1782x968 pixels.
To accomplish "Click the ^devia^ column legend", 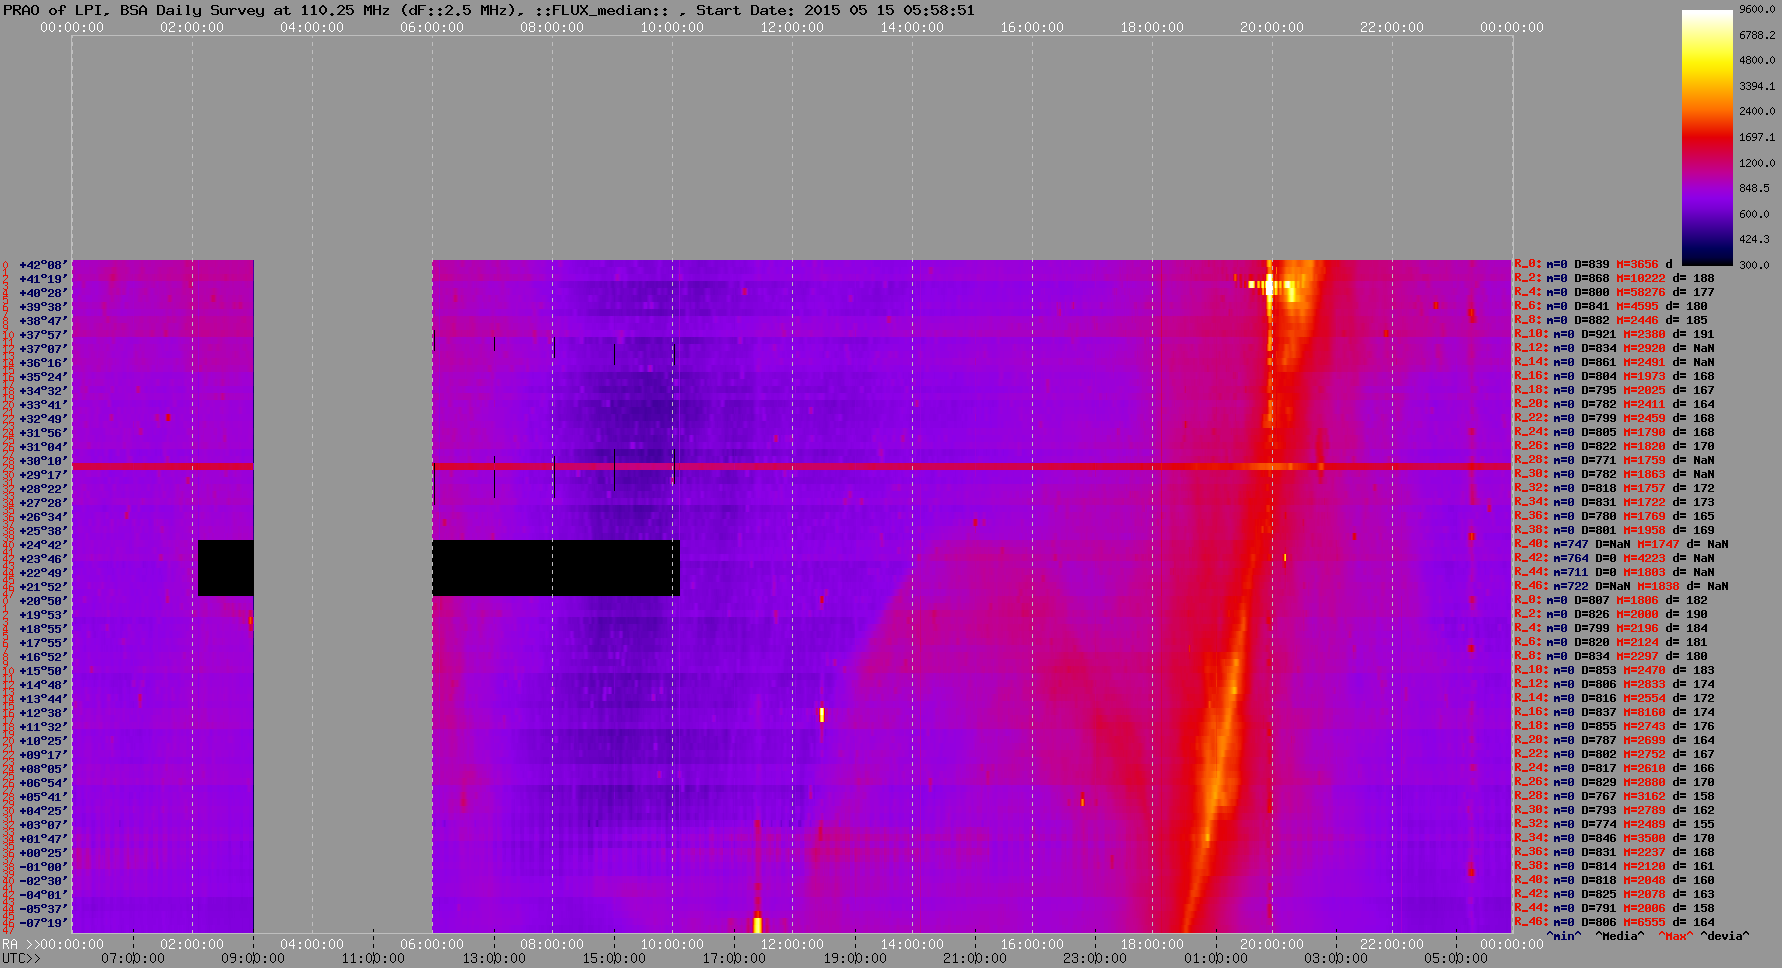I will (1726, 936).
